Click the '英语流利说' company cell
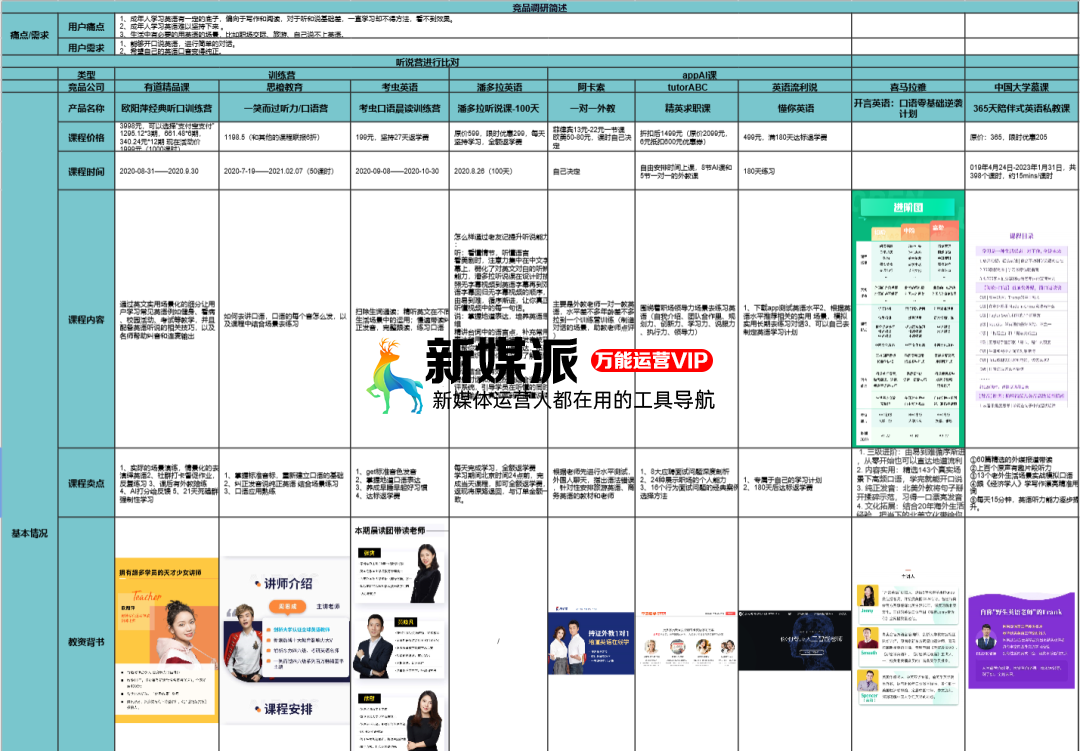Viewport: 1080px width, 751px height. pyautogui.click(x=794, y=87)
